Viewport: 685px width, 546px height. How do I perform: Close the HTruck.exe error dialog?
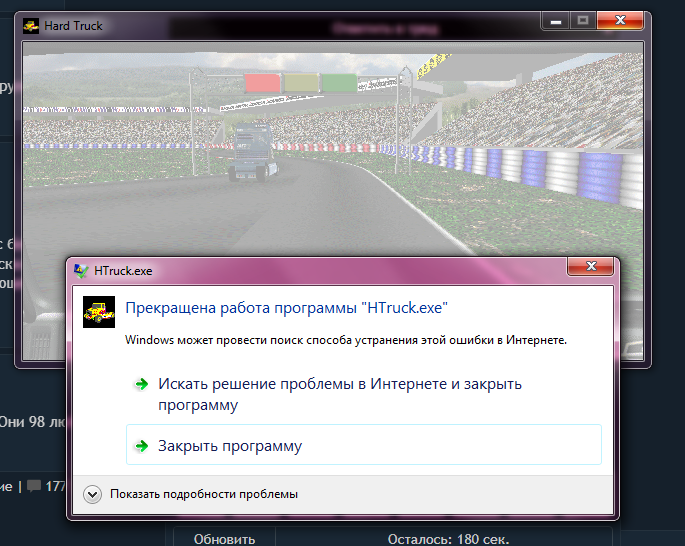590,266
